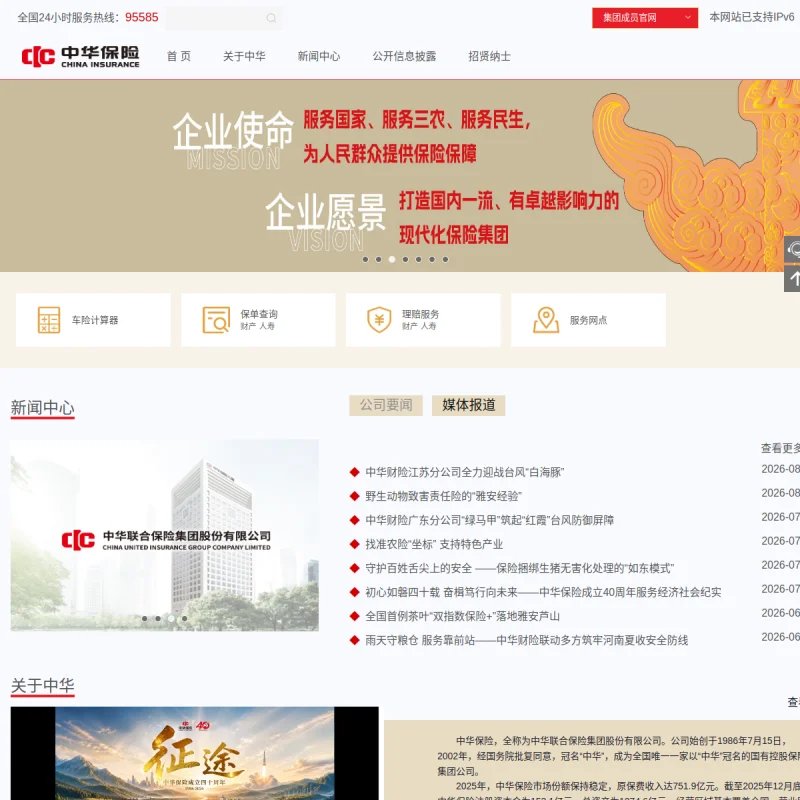The image size is (800, 800).
Task: Click the 关于中华 section heading
Action: click(43, 685)
